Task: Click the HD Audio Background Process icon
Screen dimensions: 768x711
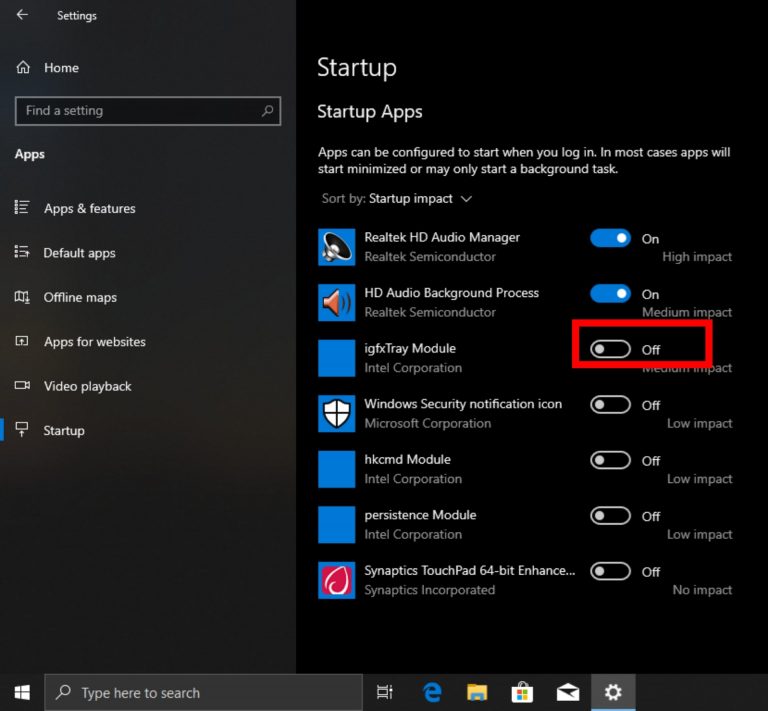Action: pyautogui.click(x=336, y=303)
